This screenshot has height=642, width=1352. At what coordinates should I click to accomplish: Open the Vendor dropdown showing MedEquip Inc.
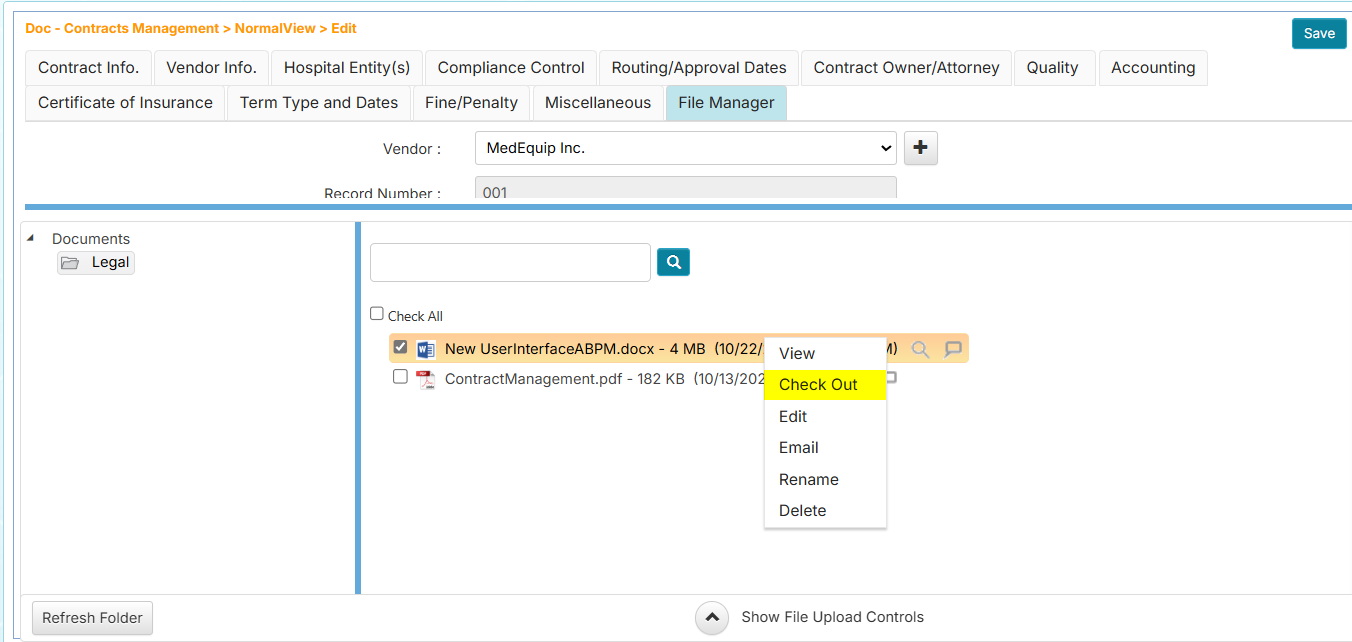[685, 148]
